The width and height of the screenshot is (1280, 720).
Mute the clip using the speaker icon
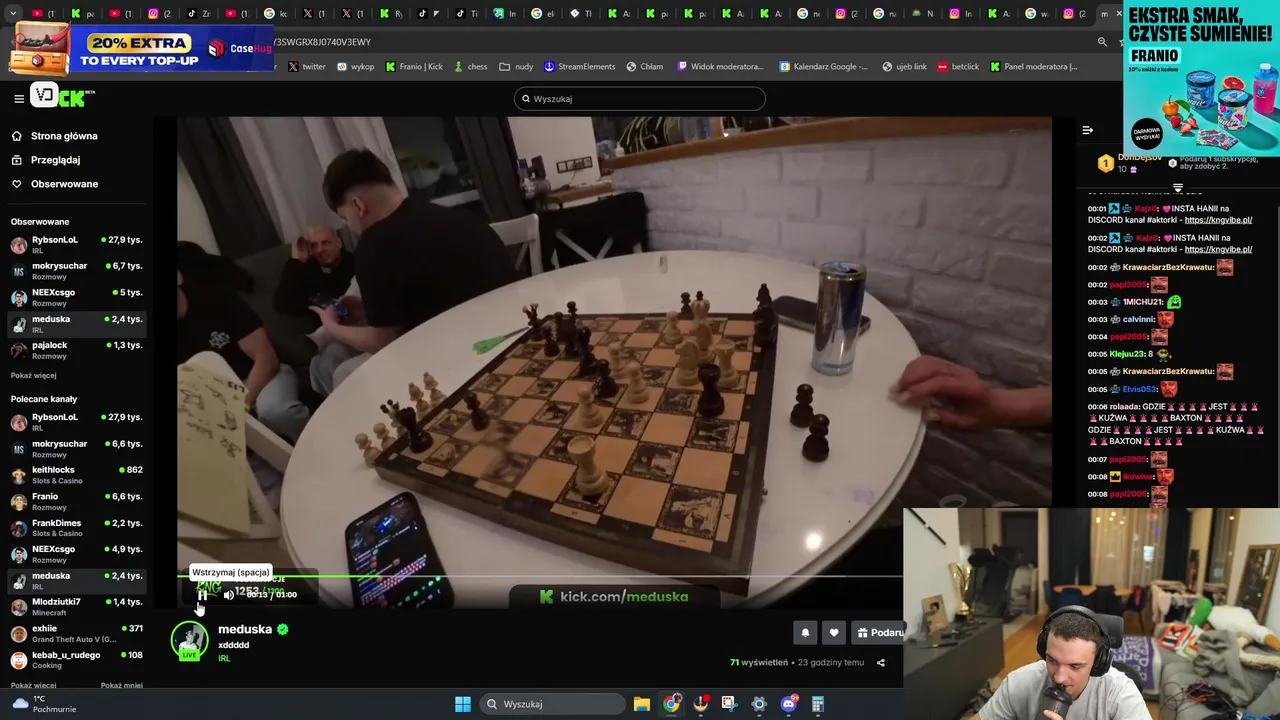[228, 595]
